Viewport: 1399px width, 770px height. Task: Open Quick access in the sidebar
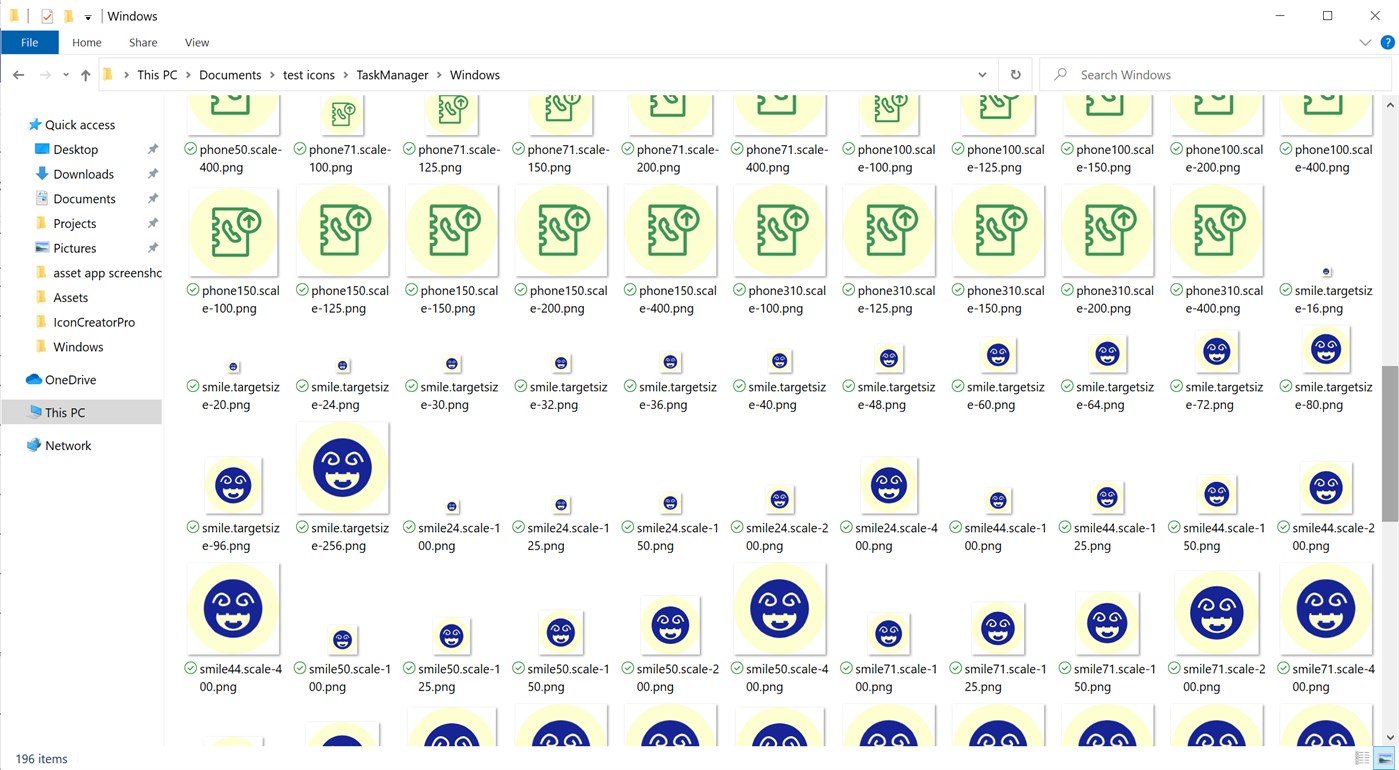pos(80,125)
